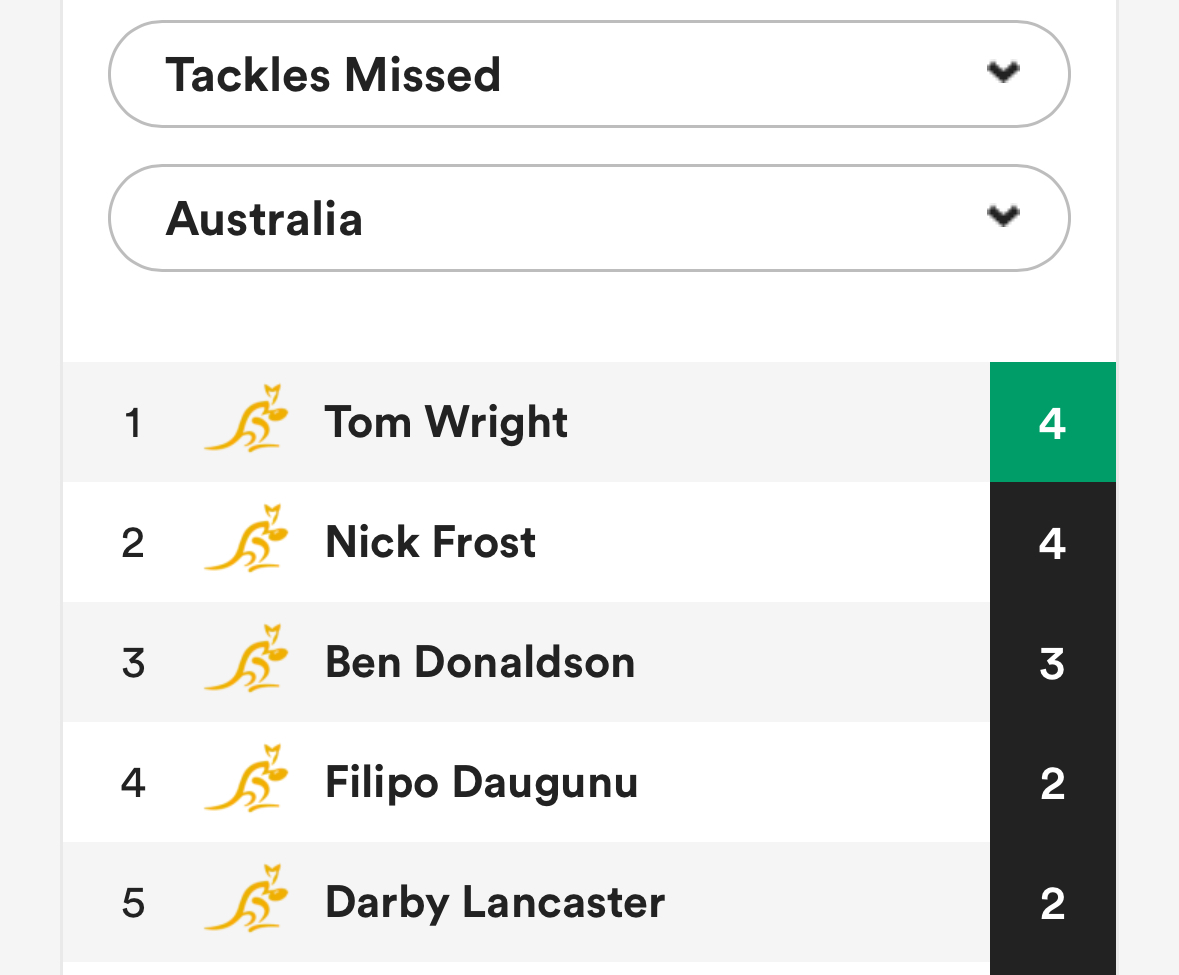Click Ben Donaldson's score value 3
Viewport: 1179px width, 975px height.
click(1053, 664)
